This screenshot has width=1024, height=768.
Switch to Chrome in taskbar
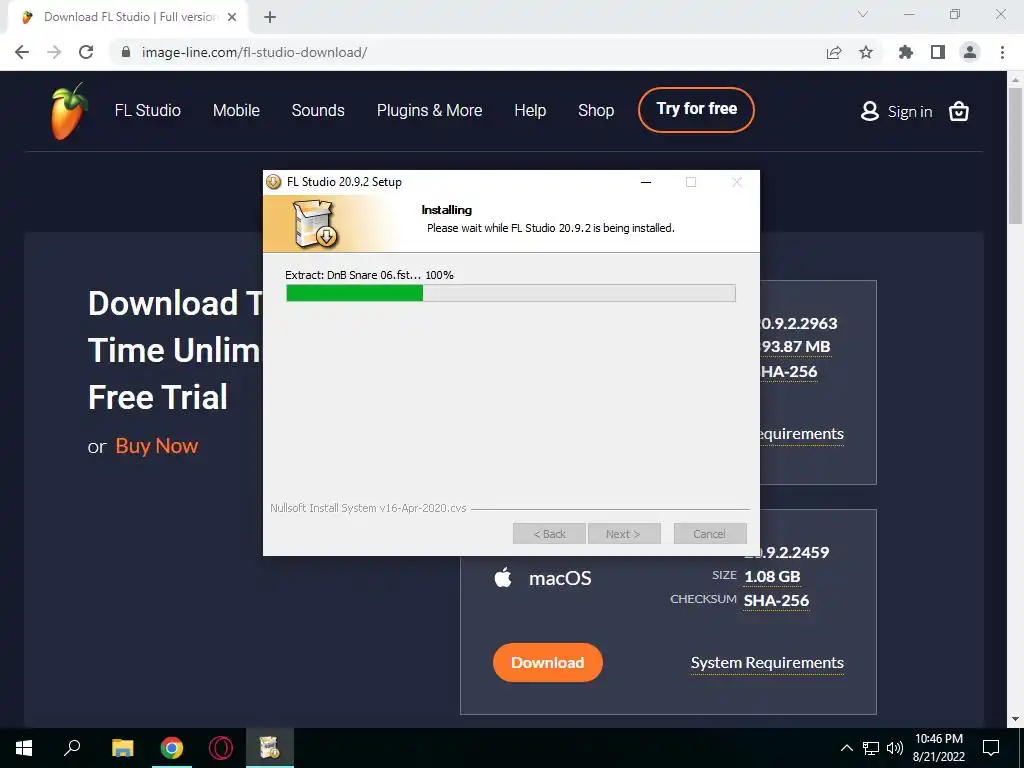172,748
